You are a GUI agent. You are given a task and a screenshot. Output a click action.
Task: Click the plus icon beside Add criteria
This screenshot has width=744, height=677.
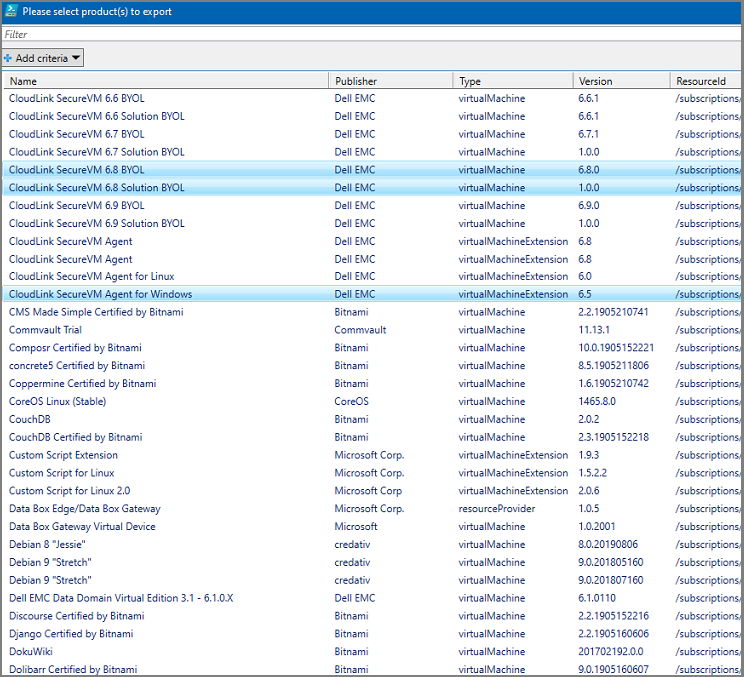tap(8, 58)
